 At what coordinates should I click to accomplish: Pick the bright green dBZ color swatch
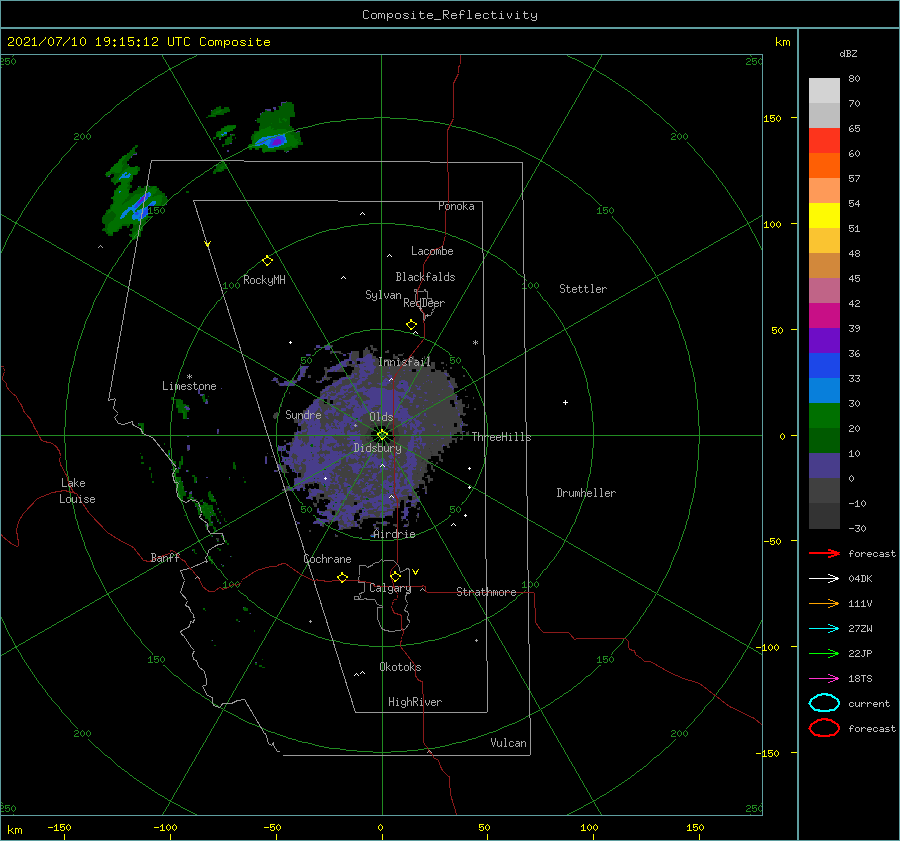pyautogui.click(x=824, y=416)
